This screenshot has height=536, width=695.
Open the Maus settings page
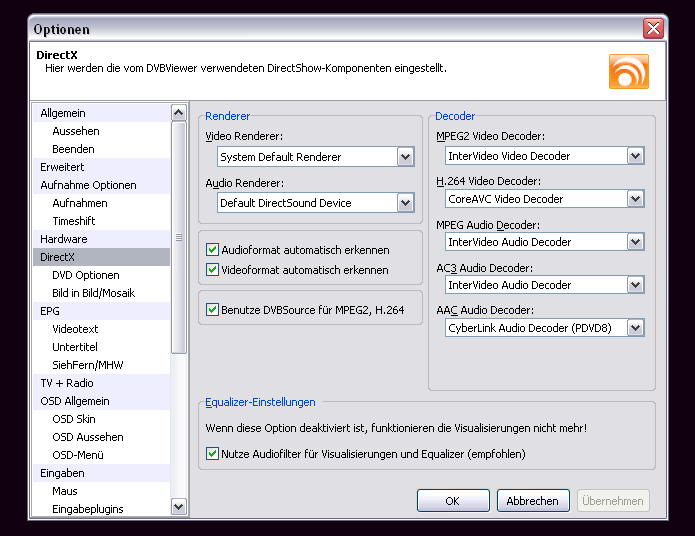click(102, 491)
